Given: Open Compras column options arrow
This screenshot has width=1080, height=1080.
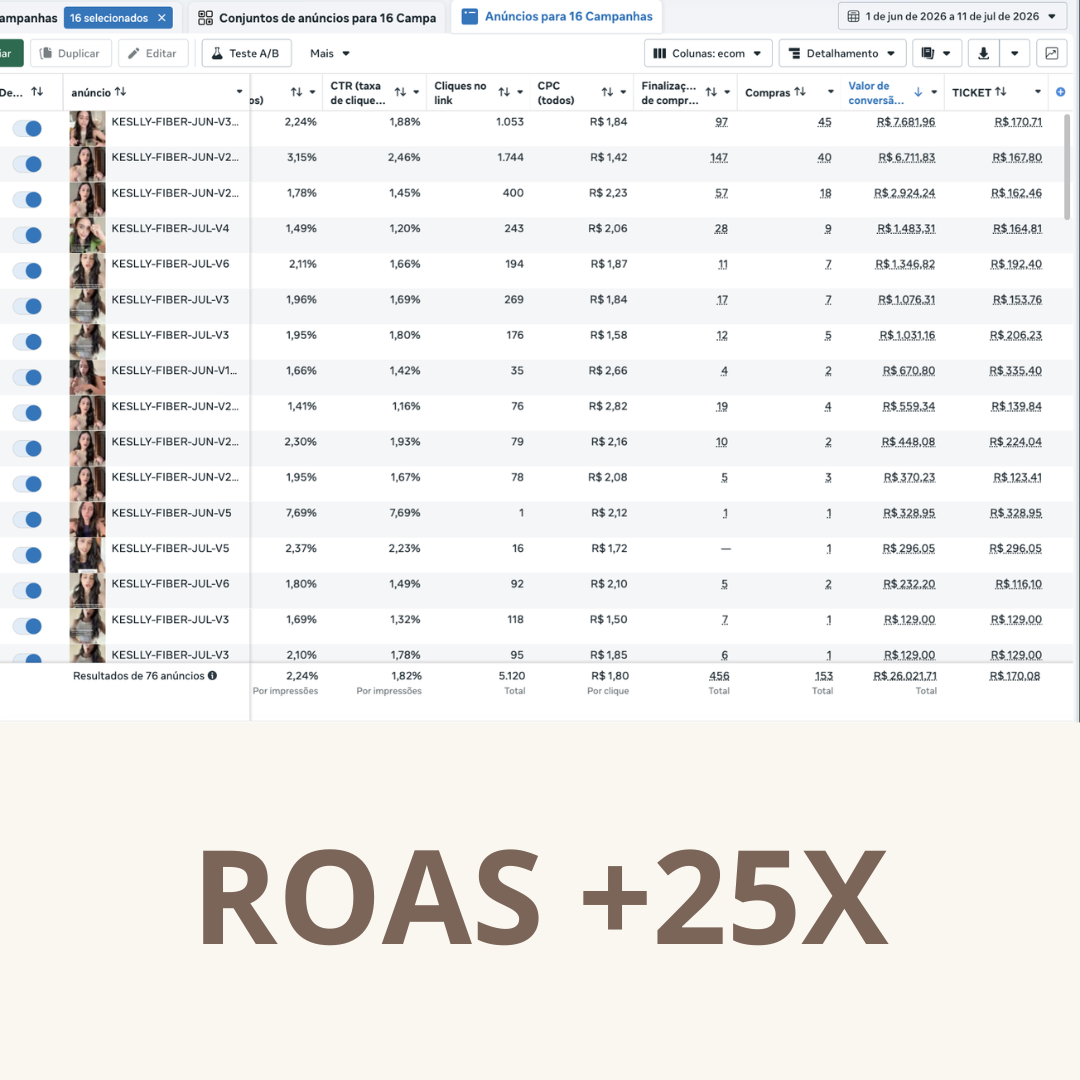Looking at the screenshot, I should coord(831,92).
